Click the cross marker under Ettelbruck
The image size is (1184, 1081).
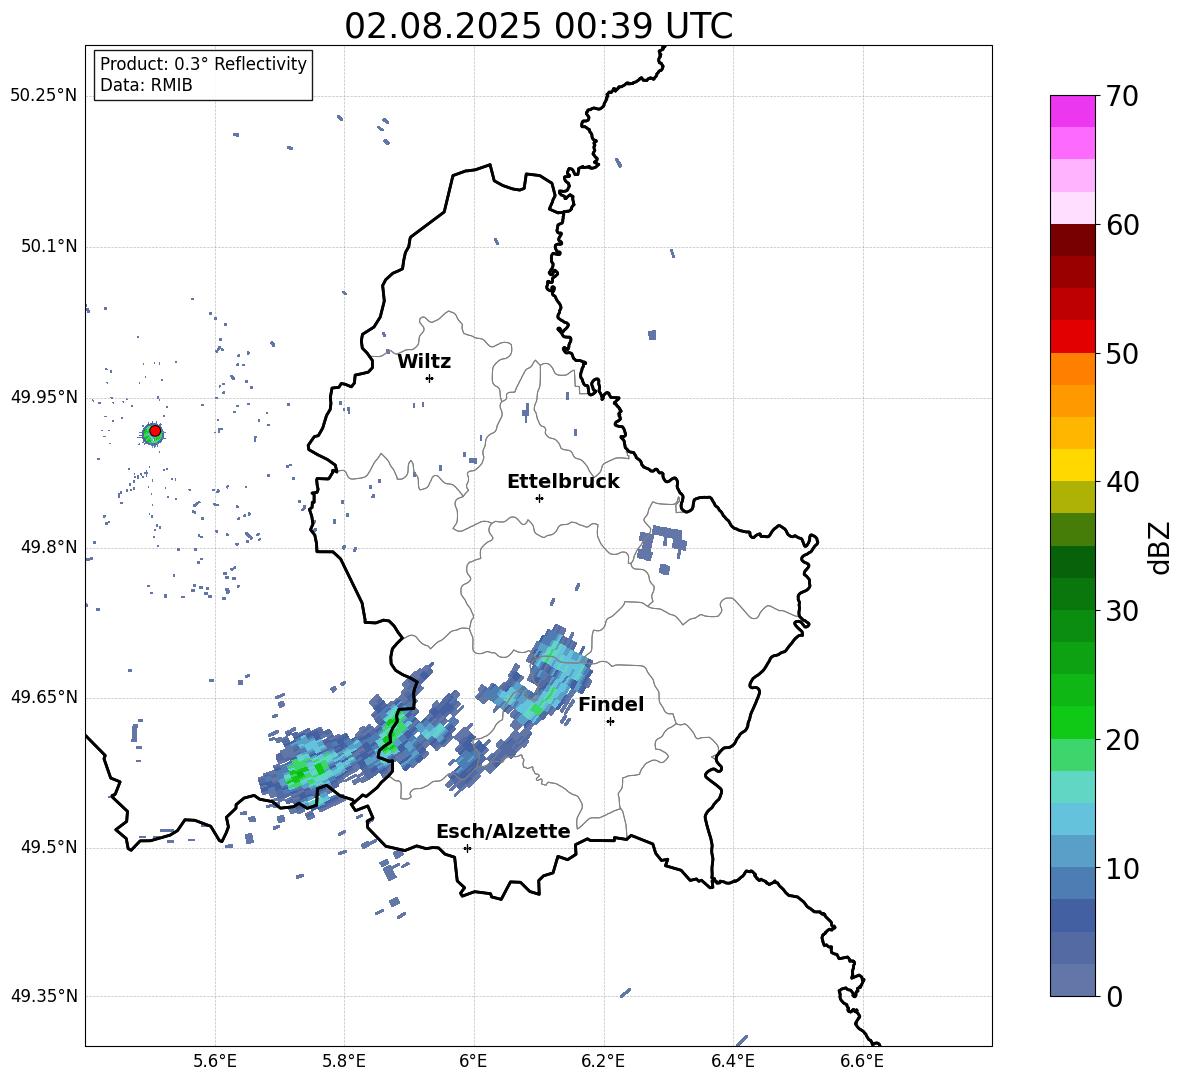click(539, 498)
